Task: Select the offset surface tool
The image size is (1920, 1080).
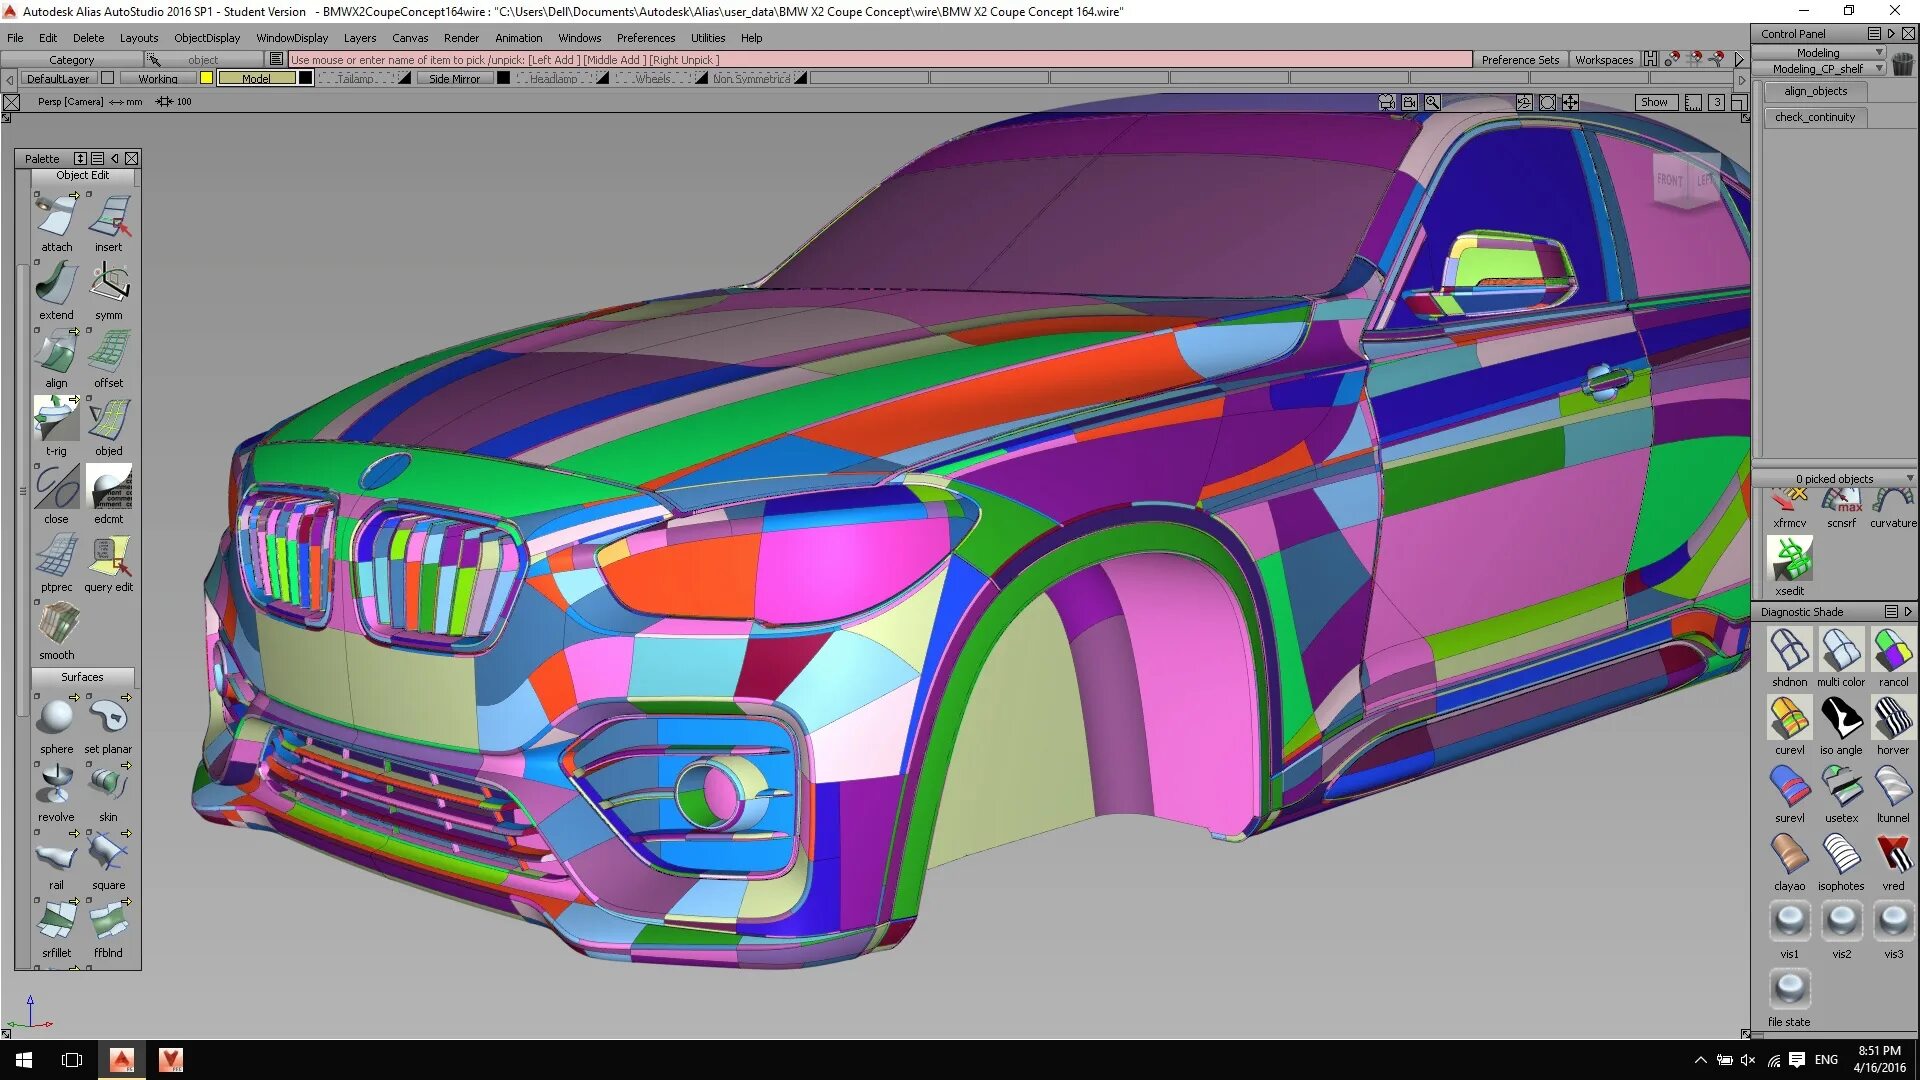Action: (109, 352)
